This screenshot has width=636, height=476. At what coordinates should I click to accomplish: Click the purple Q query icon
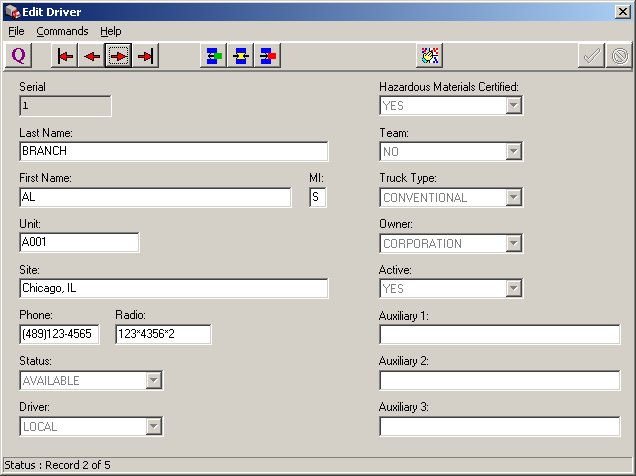tap(19, 56)
